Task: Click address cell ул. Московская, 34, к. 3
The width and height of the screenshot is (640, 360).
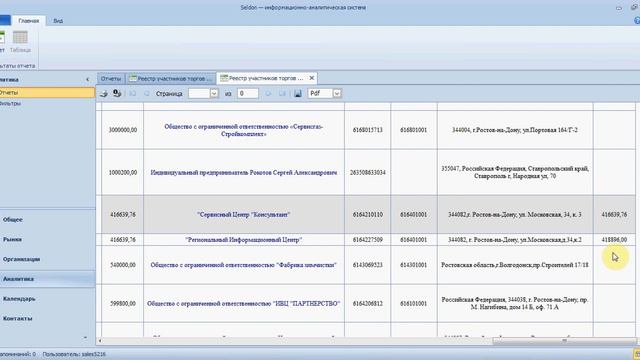Action: [515, 214]
